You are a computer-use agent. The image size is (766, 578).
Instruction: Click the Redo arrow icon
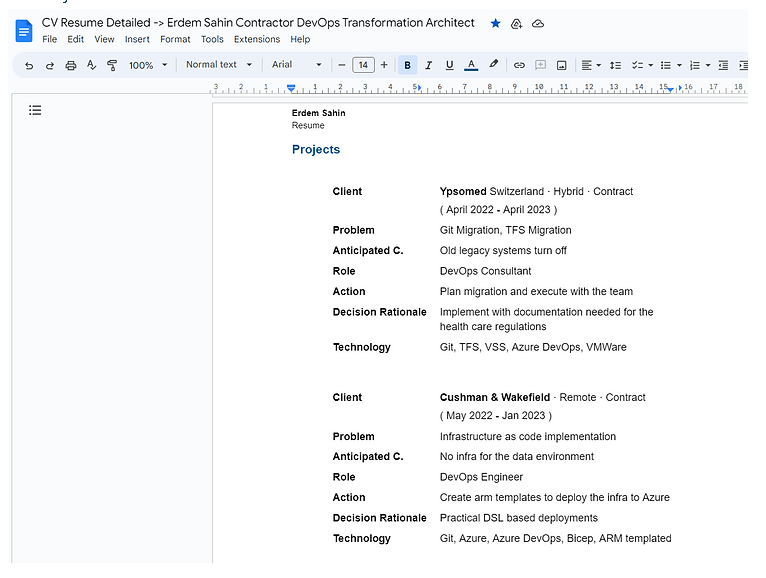coord(50,65)
